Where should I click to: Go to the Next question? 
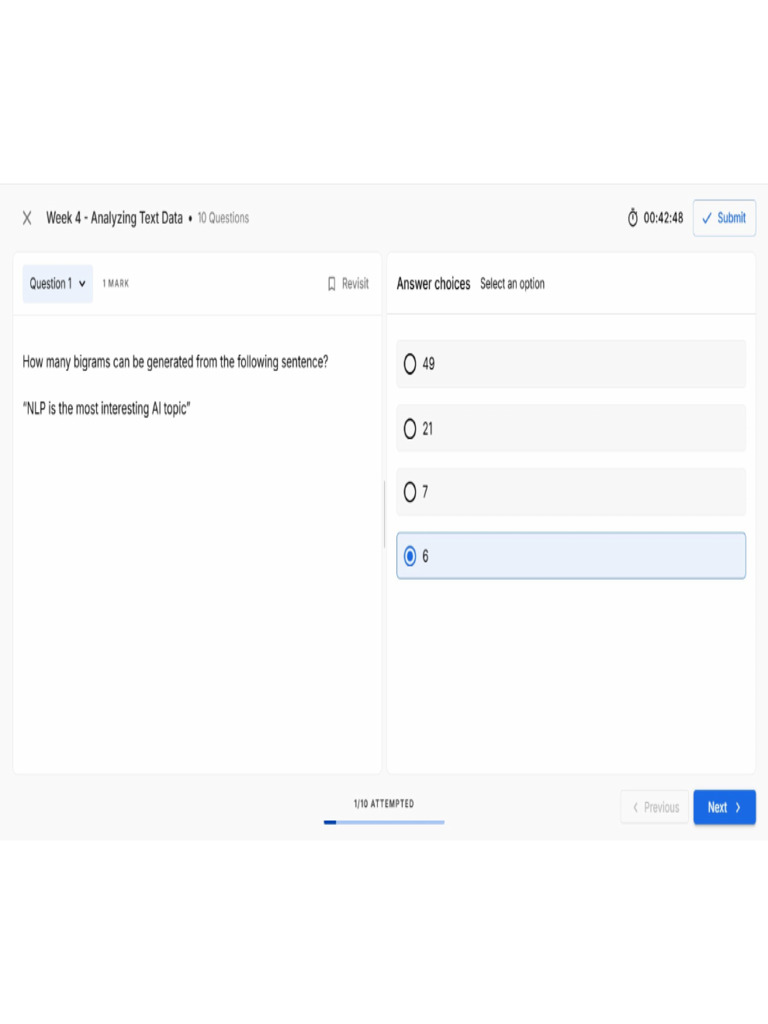click(724, 808)
